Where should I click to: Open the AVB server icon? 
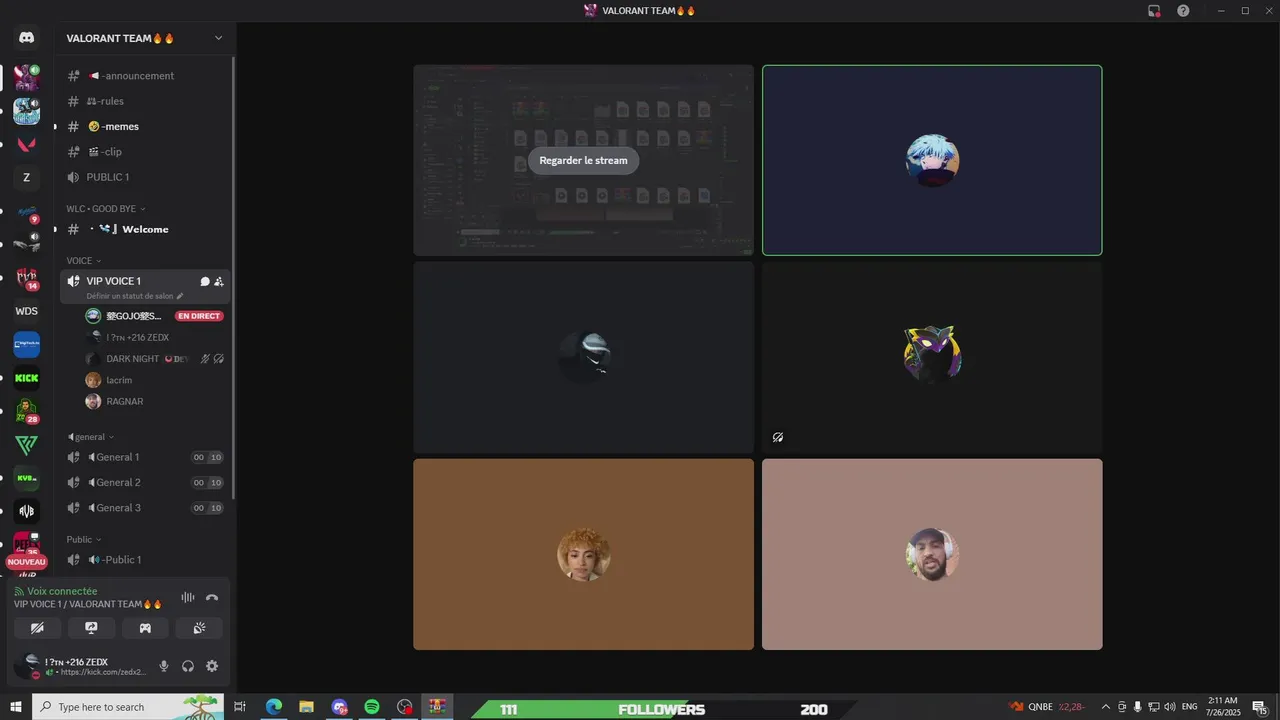(x=27, y=511)
